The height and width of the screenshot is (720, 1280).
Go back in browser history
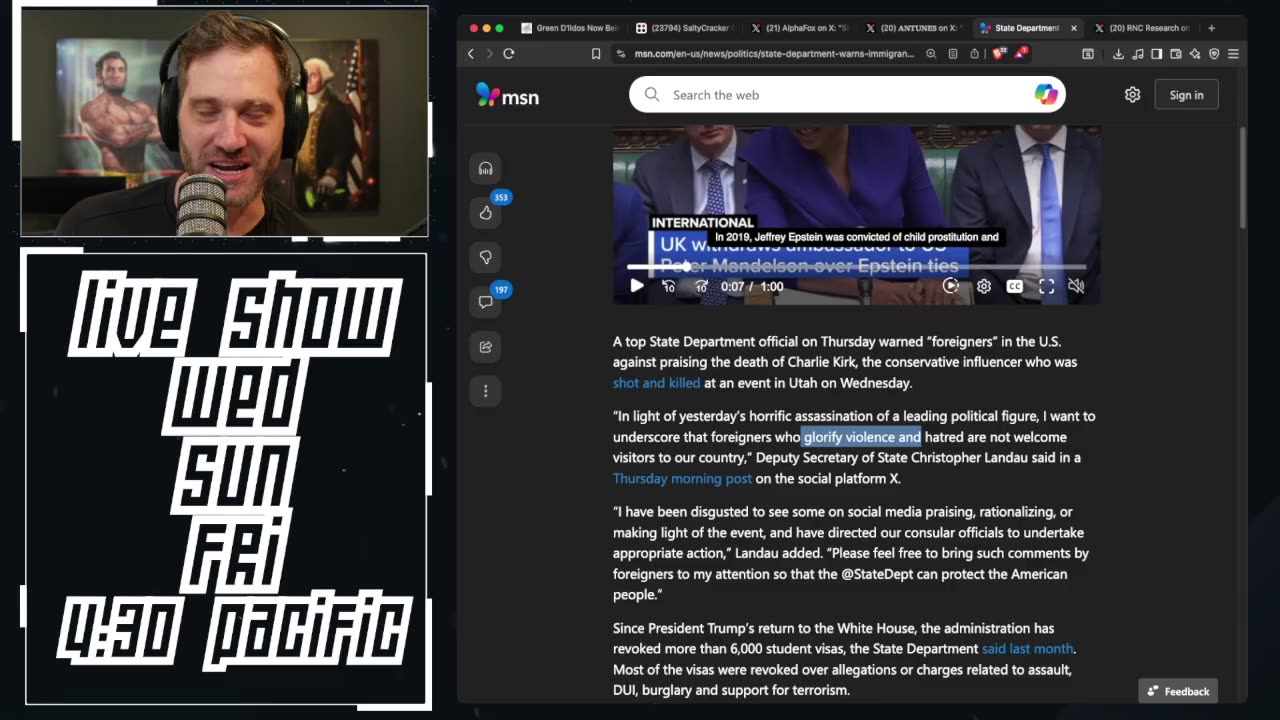point(471,54)
